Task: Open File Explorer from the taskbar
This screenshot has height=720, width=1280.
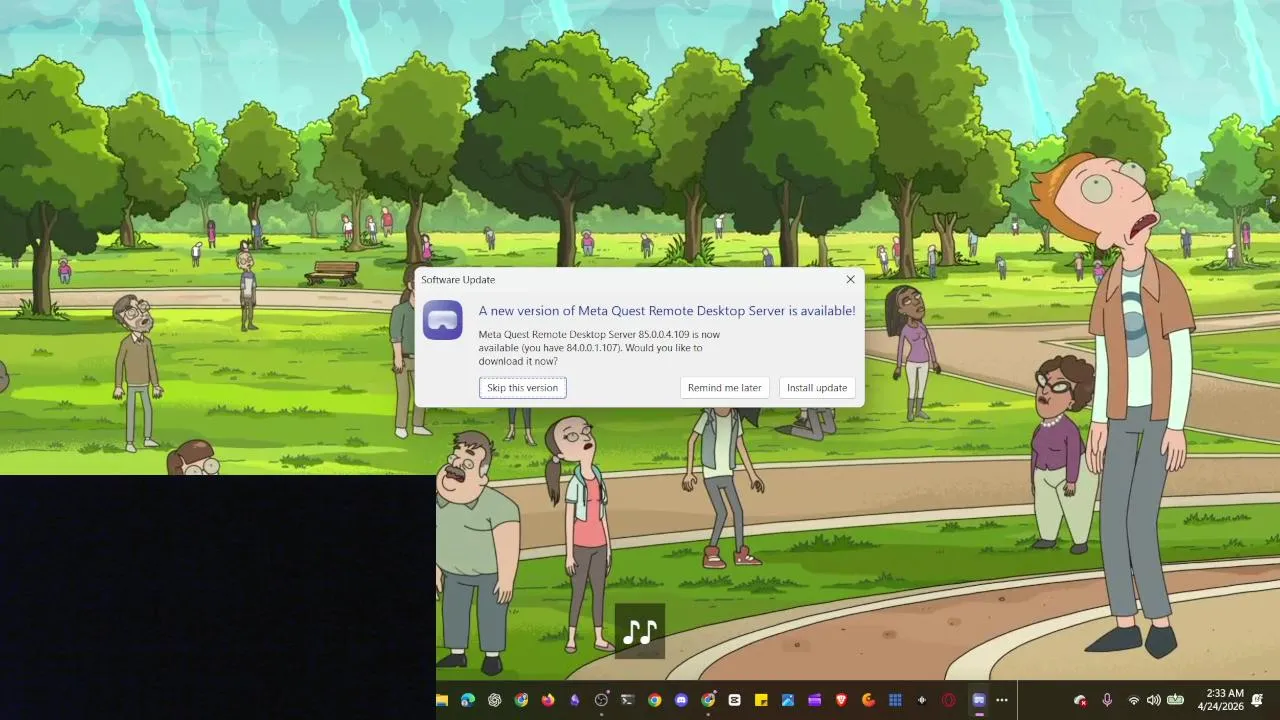Action: tap(441, 700)
